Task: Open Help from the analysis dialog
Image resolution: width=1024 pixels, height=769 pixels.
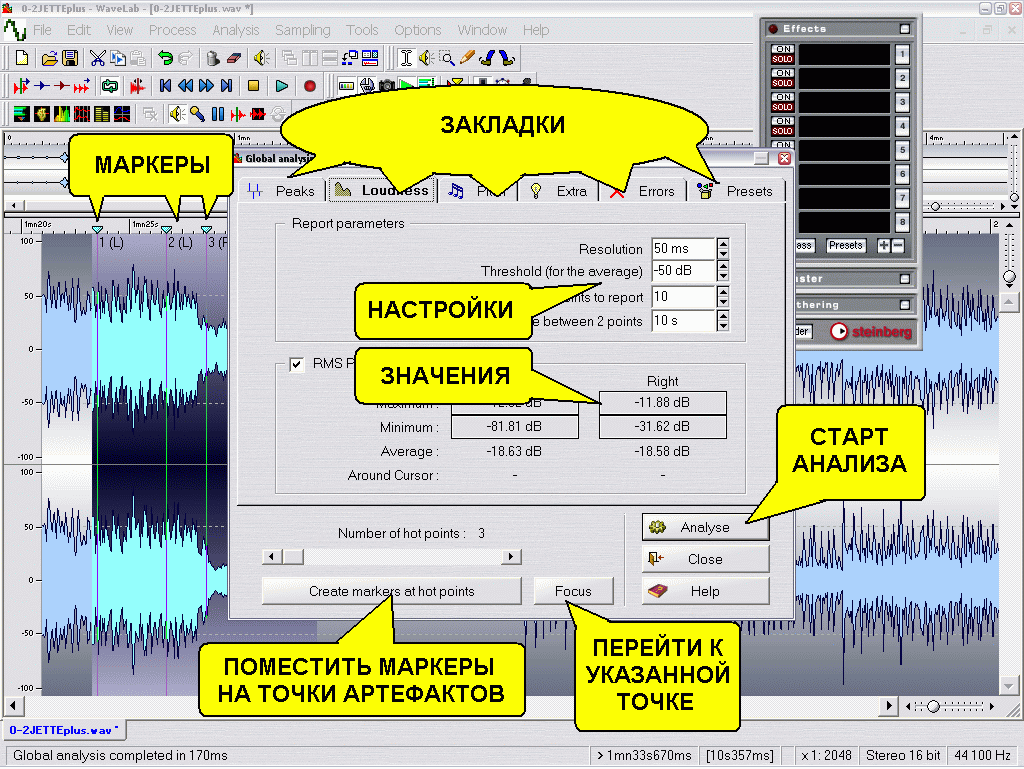Action: 705,591
